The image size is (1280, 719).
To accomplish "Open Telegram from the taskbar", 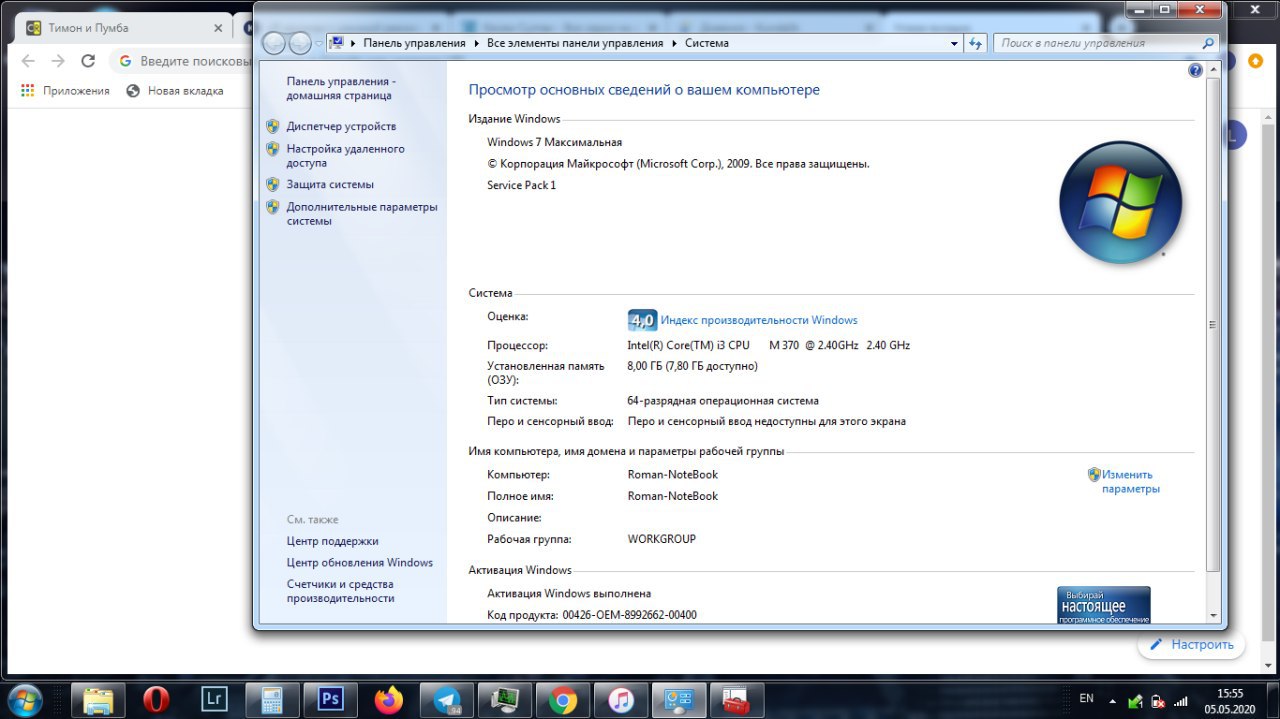I will [446, 699].
